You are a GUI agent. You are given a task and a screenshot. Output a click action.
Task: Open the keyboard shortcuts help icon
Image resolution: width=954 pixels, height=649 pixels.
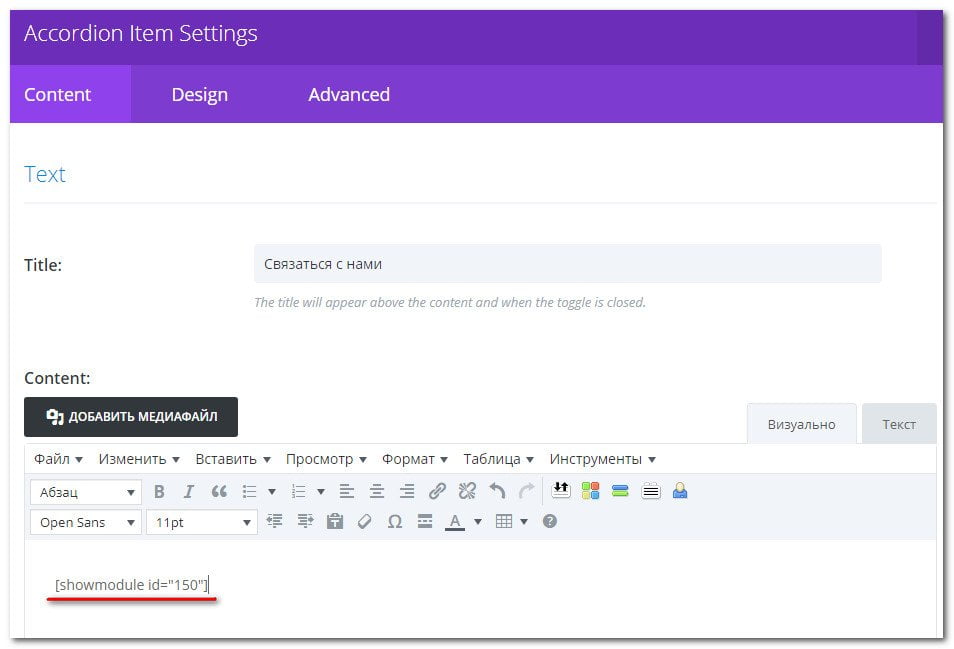tap(549, 522)
